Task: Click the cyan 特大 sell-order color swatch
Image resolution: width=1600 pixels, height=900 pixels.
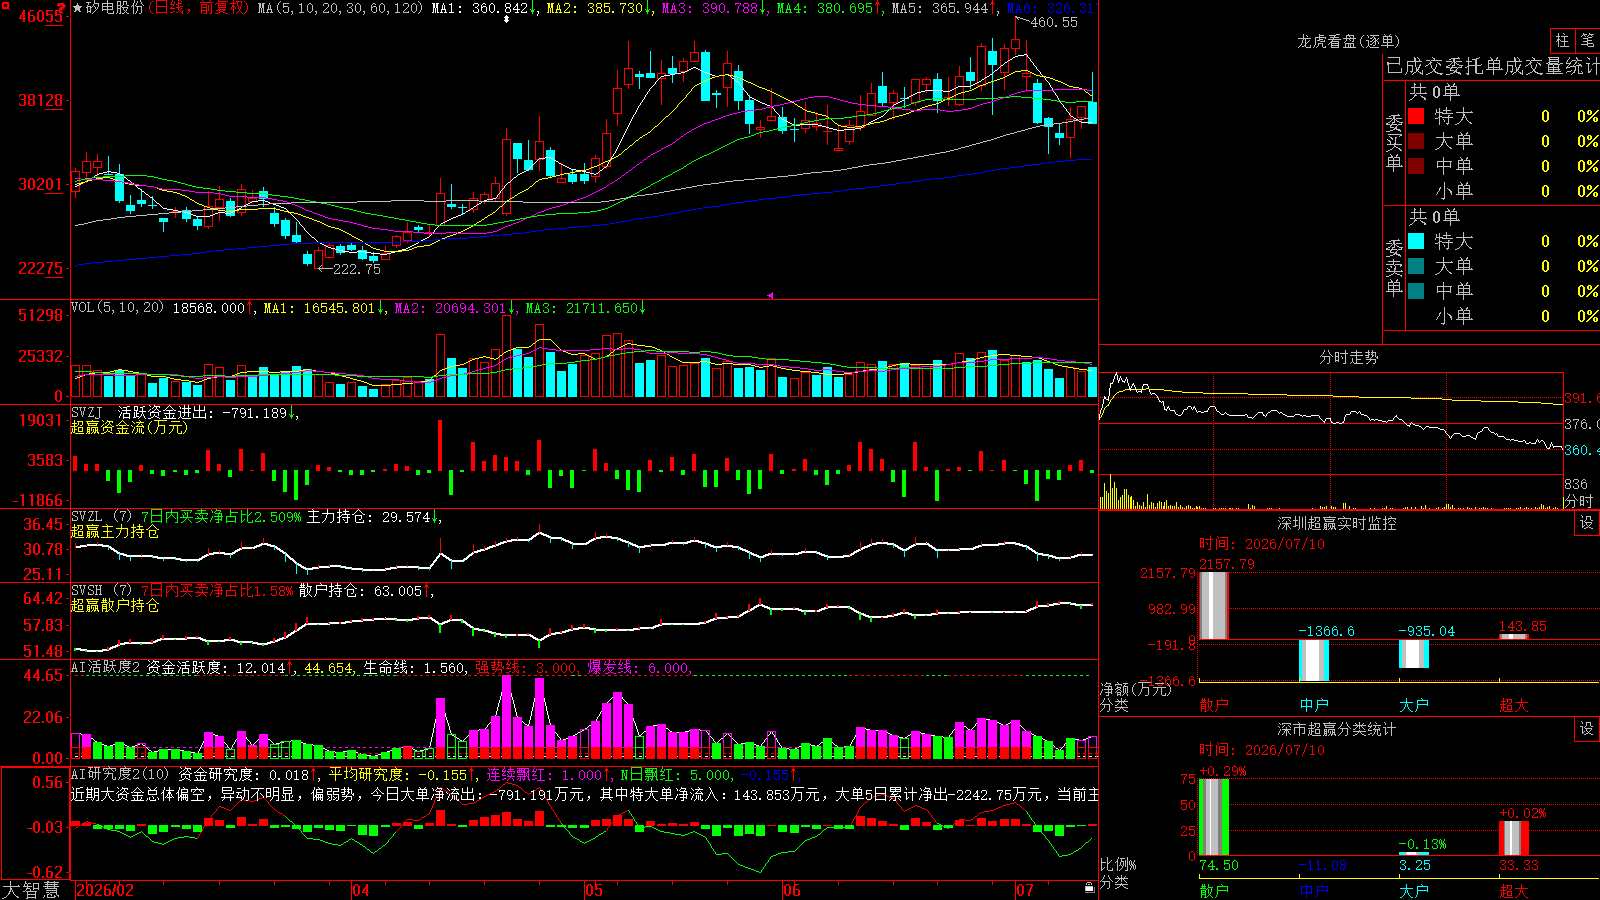Action: pyautogui.click(x=1416, y=241)
